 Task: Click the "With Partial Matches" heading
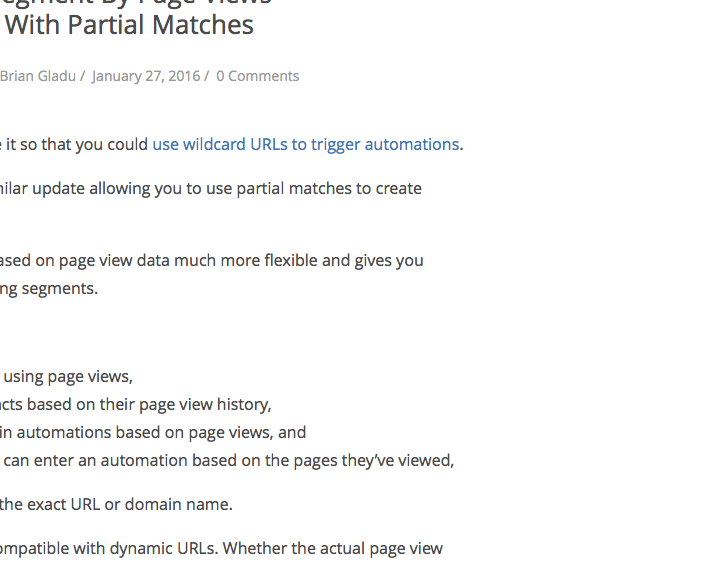129,25
